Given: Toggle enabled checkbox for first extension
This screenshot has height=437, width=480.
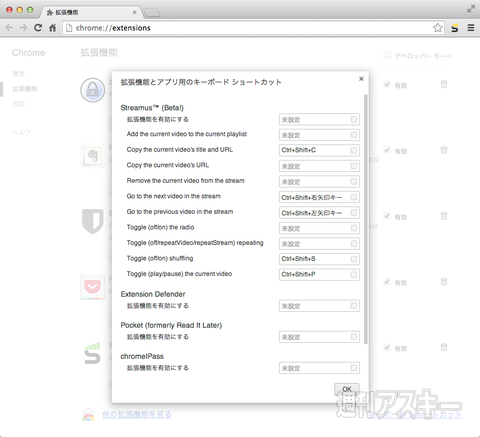Looking at the screenshot, I should (x=387, y=84).
